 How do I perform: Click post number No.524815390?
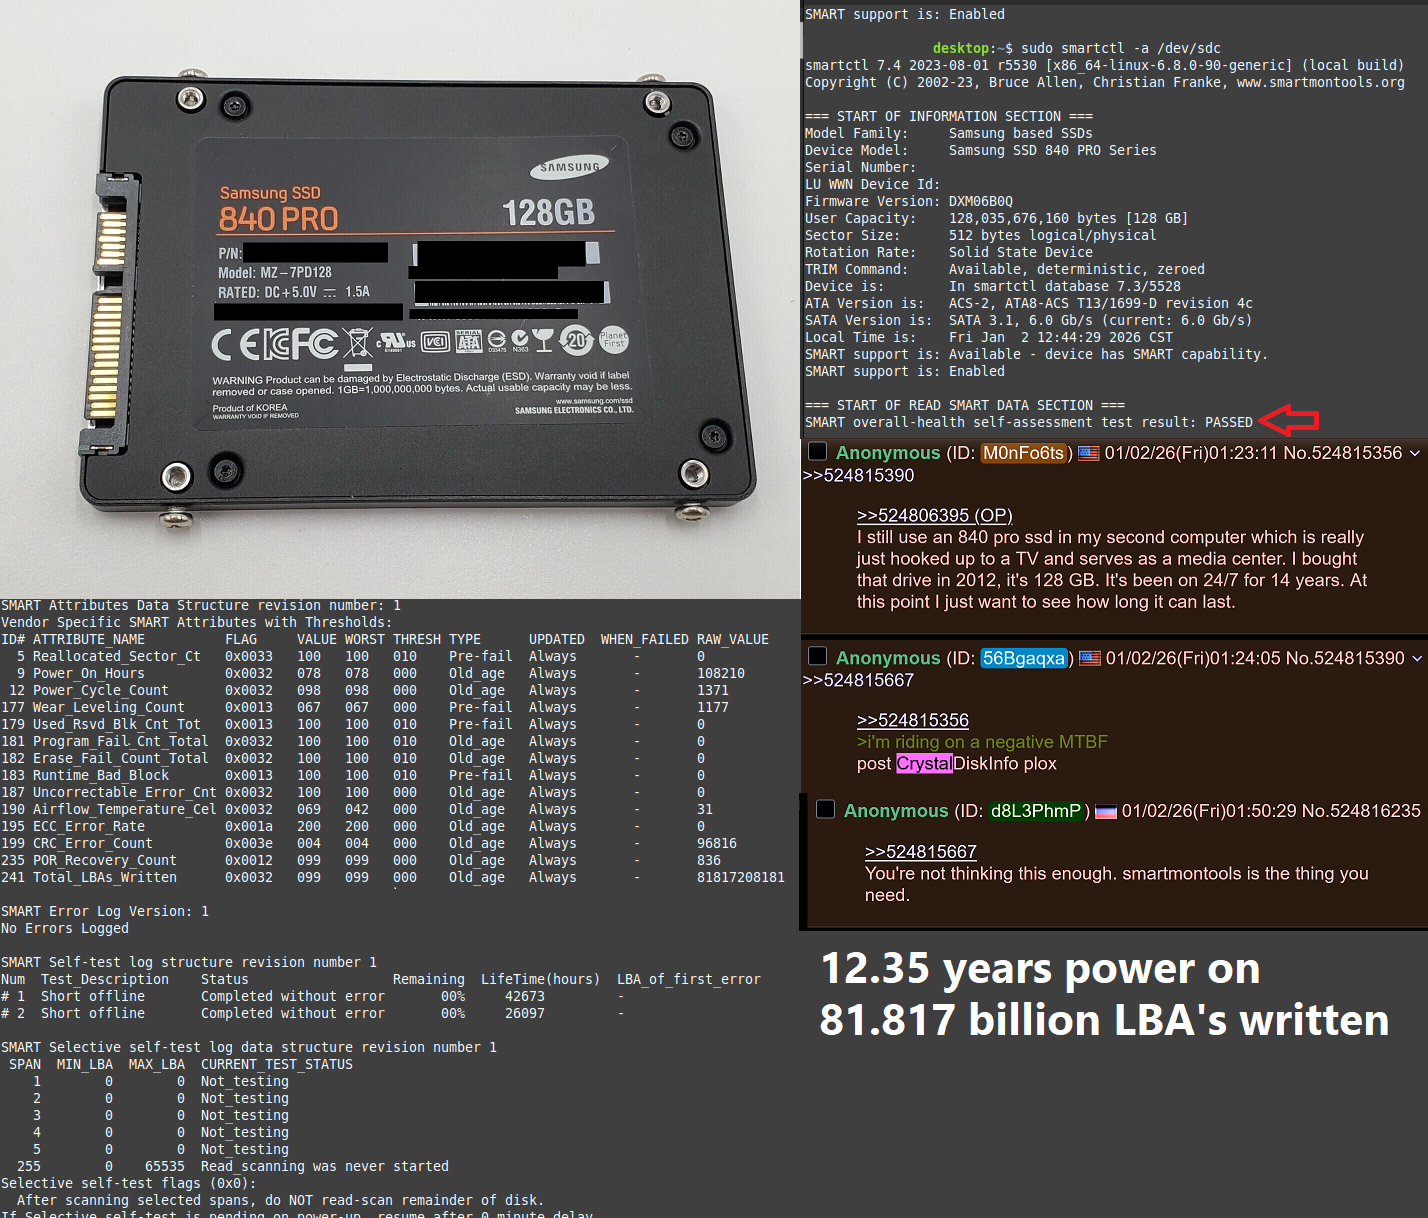click(1345, 658)
